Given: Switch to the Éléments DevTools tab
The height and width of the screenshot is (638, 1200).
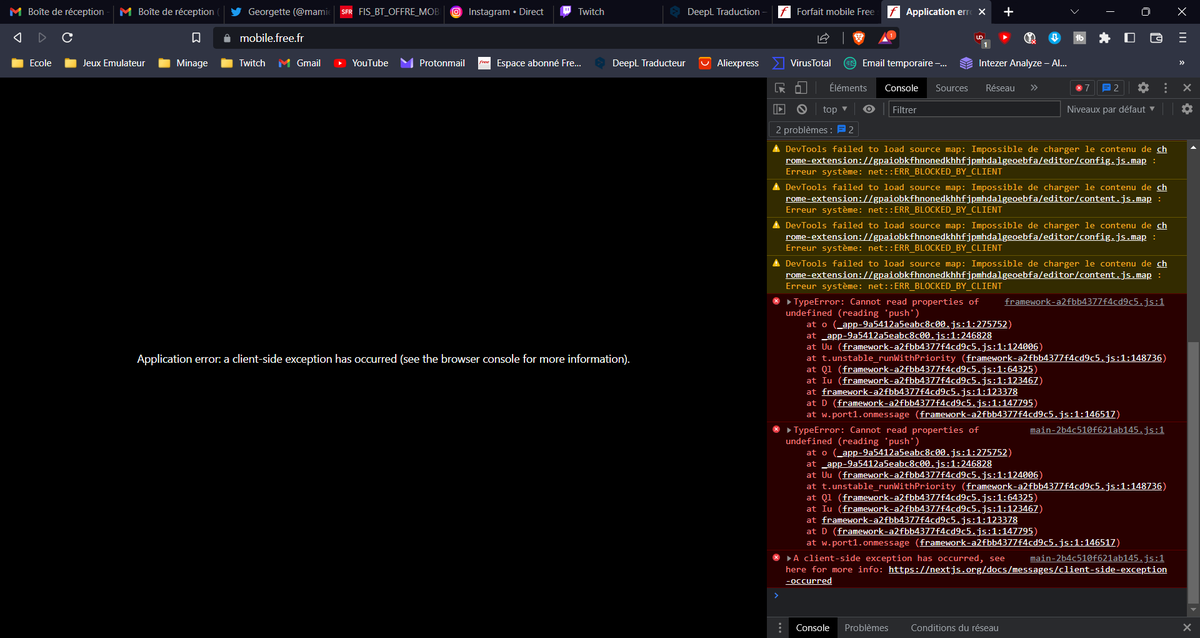Looking at the screenshot, I should point(847,88).
